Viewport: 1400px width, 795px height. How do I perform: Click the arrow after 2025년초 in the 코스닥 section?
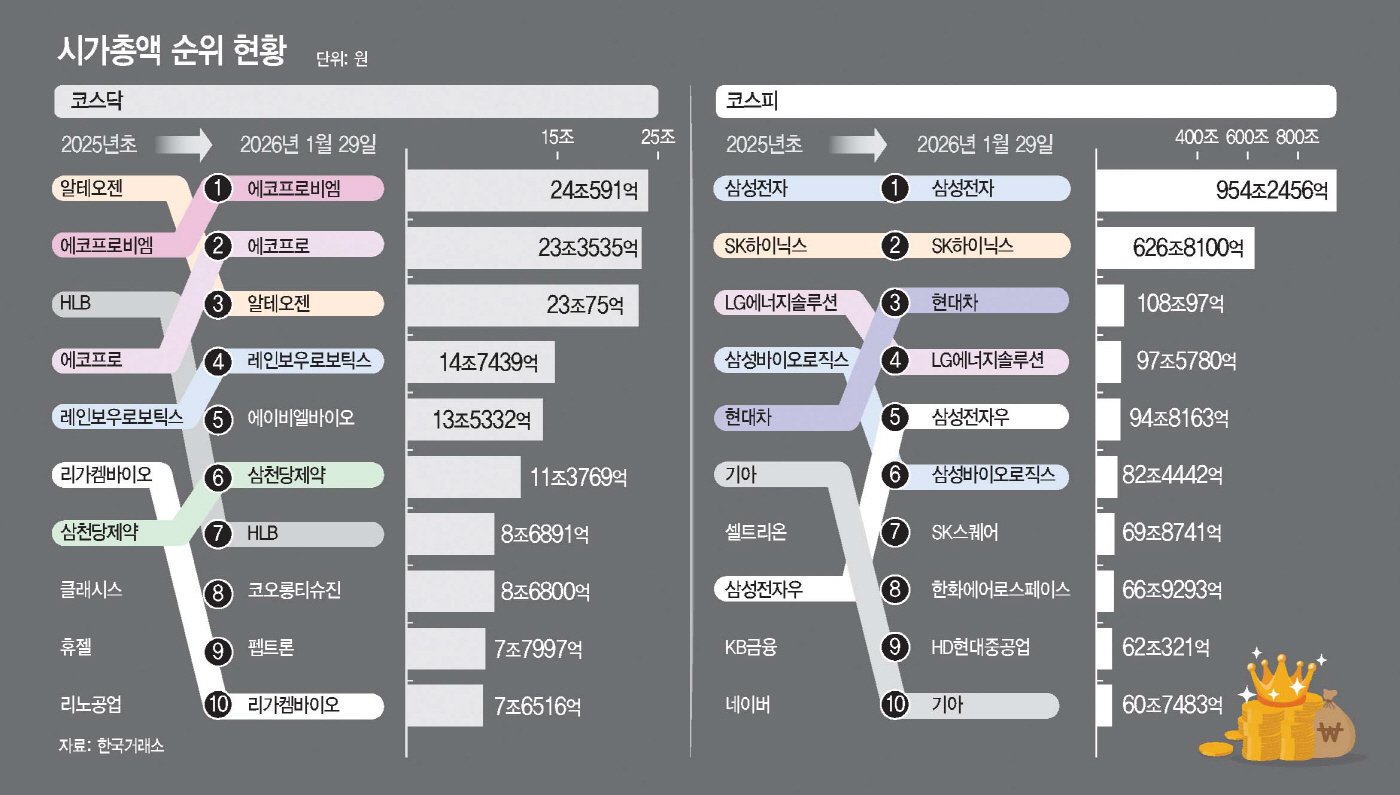point(184,144)
